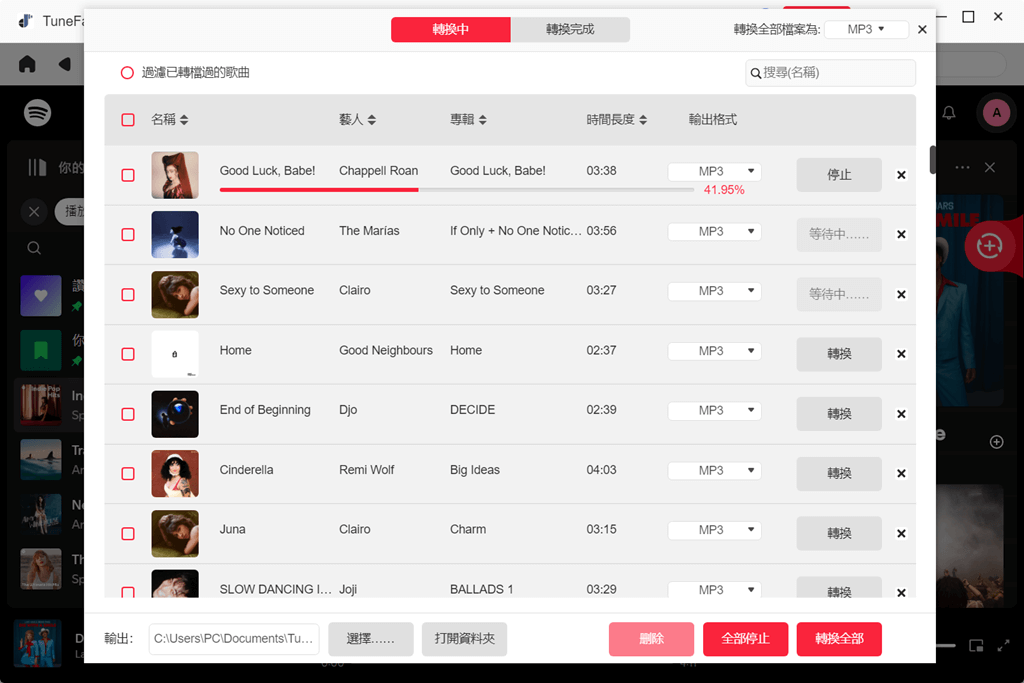Image resolution: width=1024 pixels, height=683 pixels.
Task: Click Cinderella album cover thumbnail
Action: 175,473
